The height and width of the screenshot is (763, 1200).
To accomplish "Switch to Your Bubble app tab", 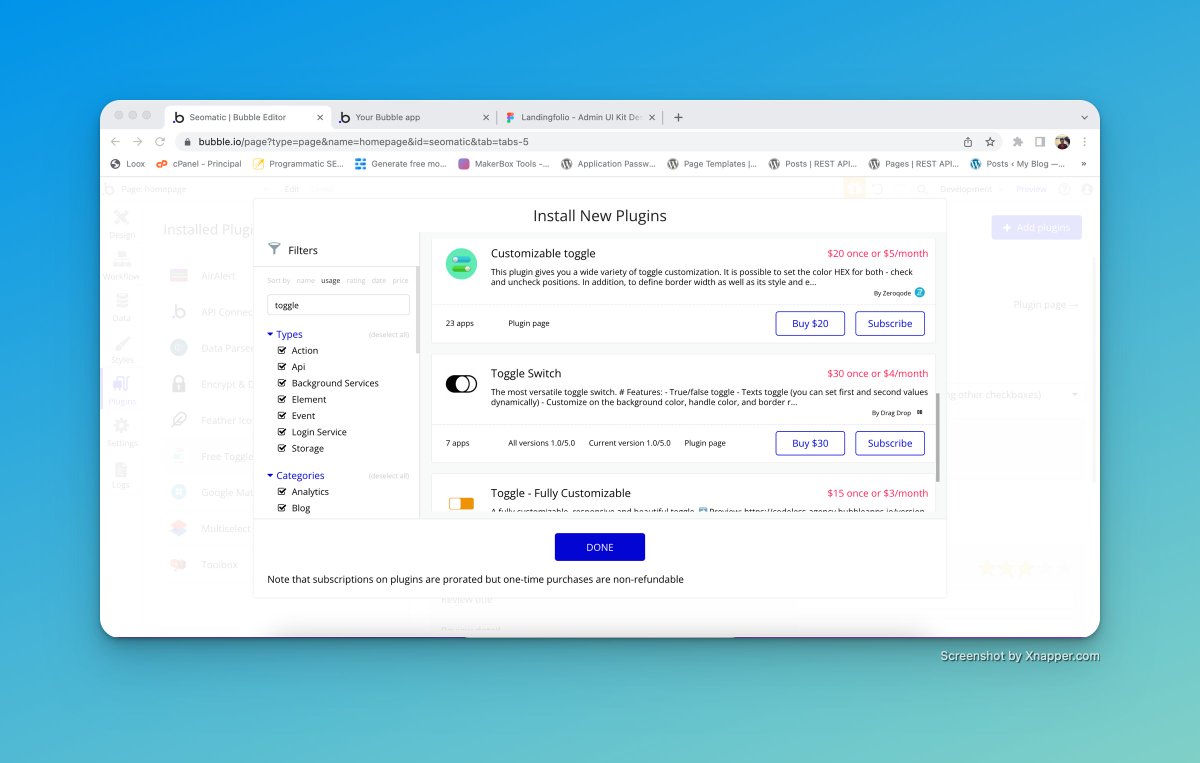I will click(415, 117).
